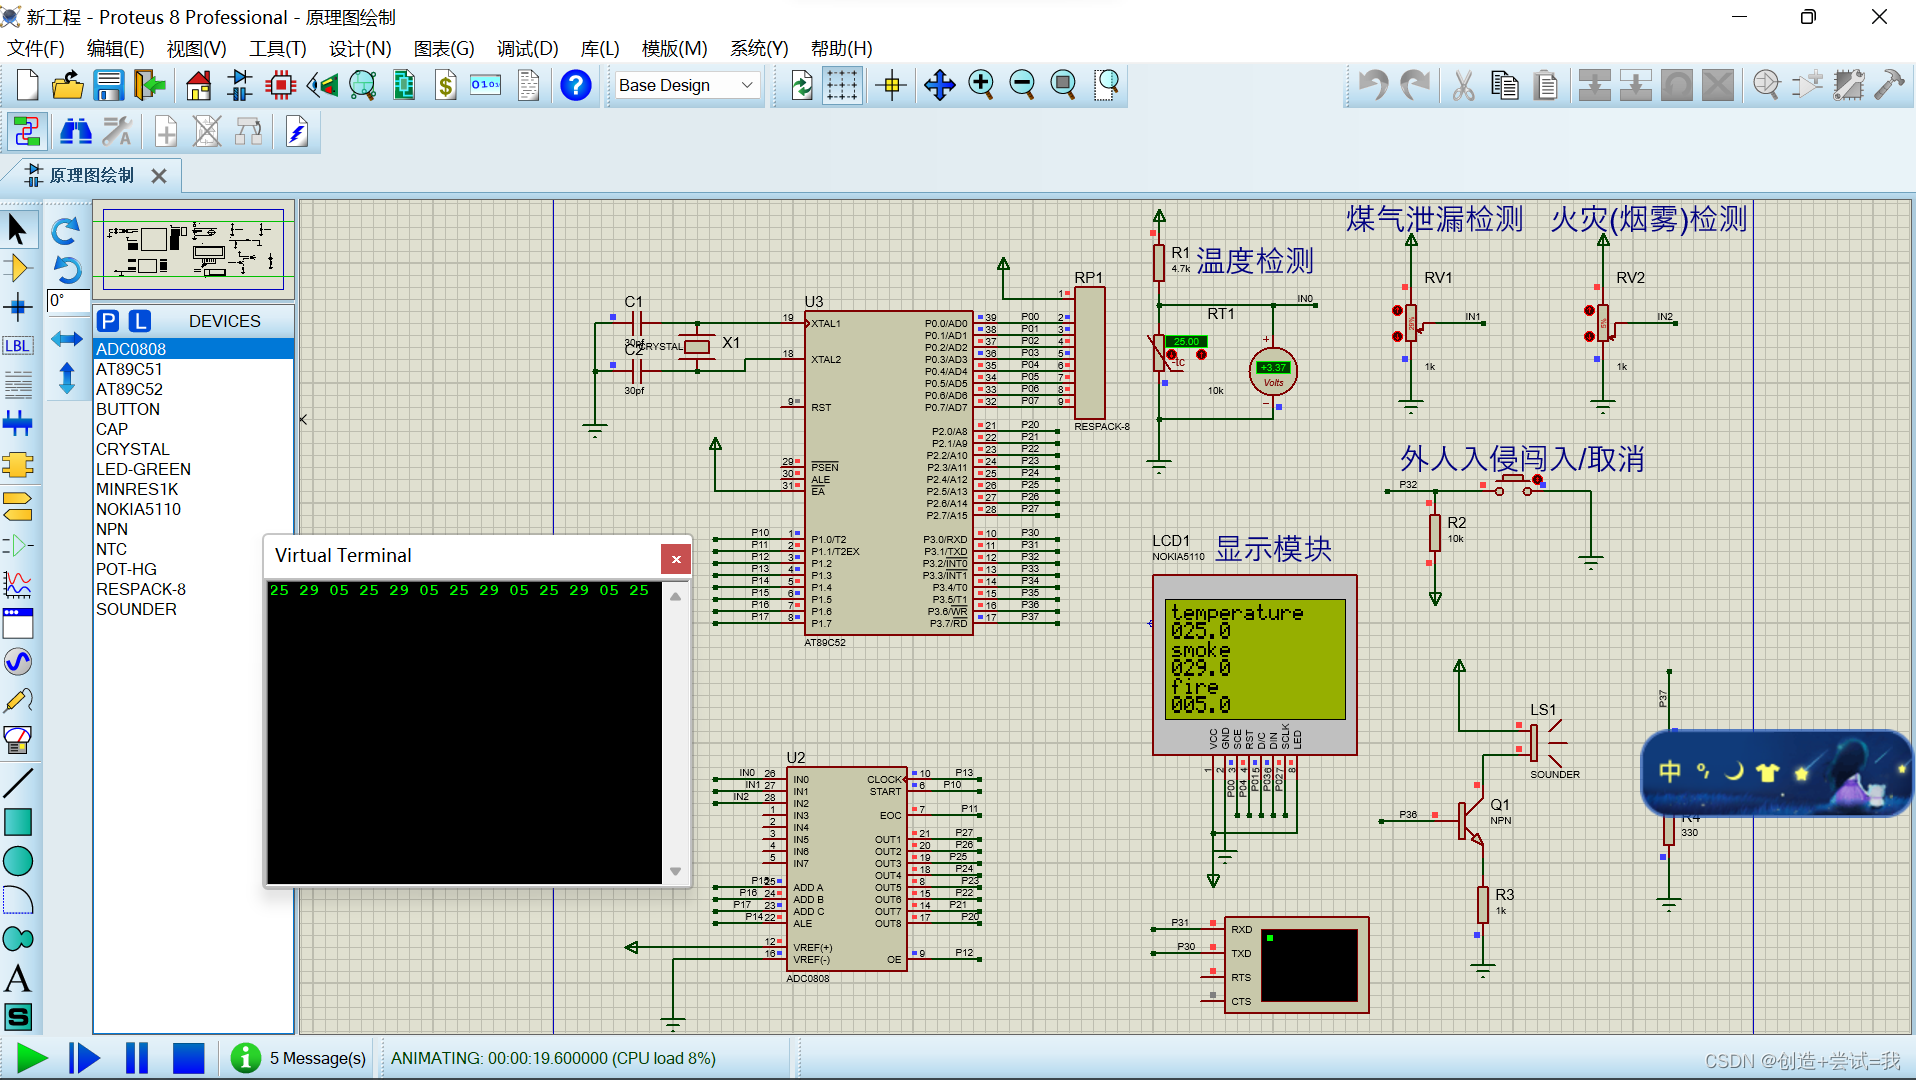The height and width of the screenshot is (1080, 1916).
Task: Click Virtual Terminal scrollbar down arrow
Action: 676,872
